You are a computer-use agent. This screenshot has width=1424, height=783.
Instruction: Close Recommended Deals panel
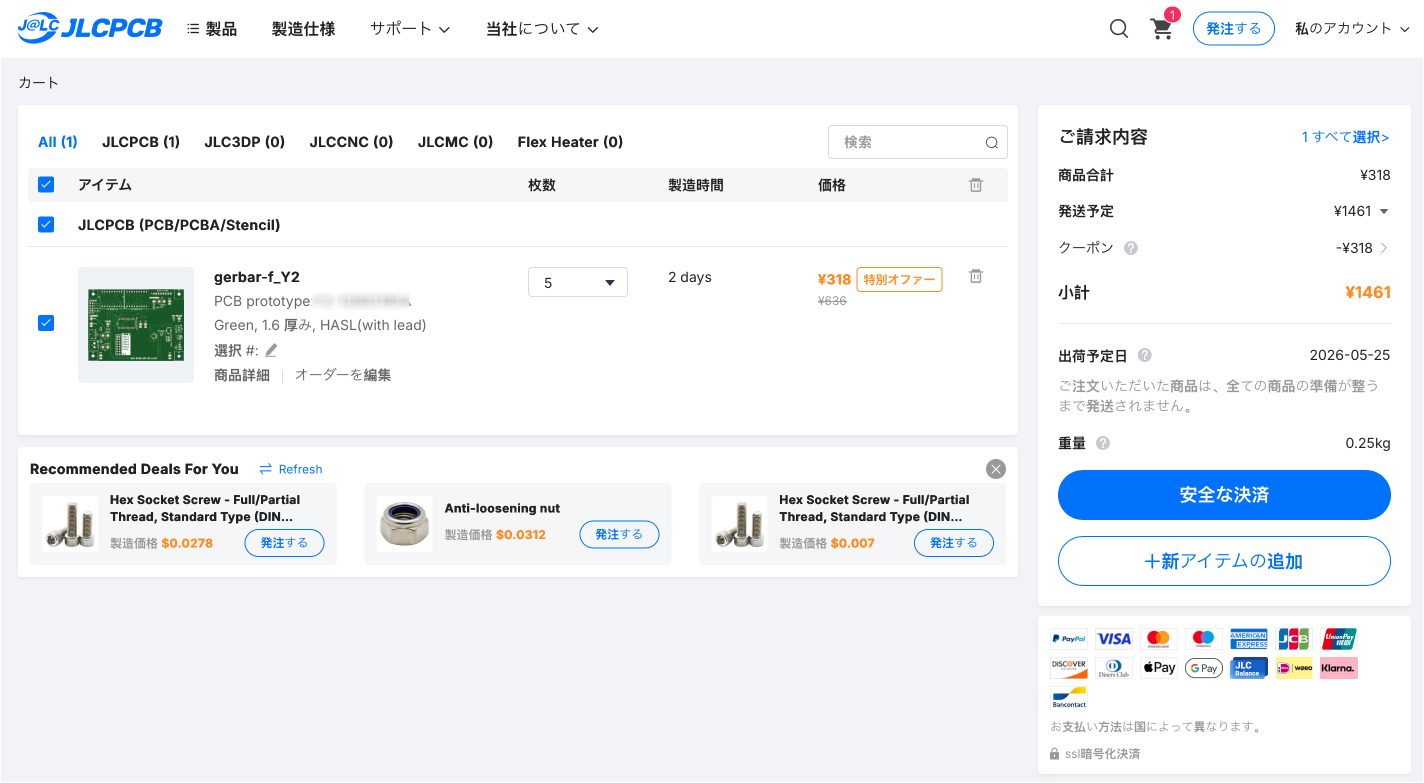[995, 469]
